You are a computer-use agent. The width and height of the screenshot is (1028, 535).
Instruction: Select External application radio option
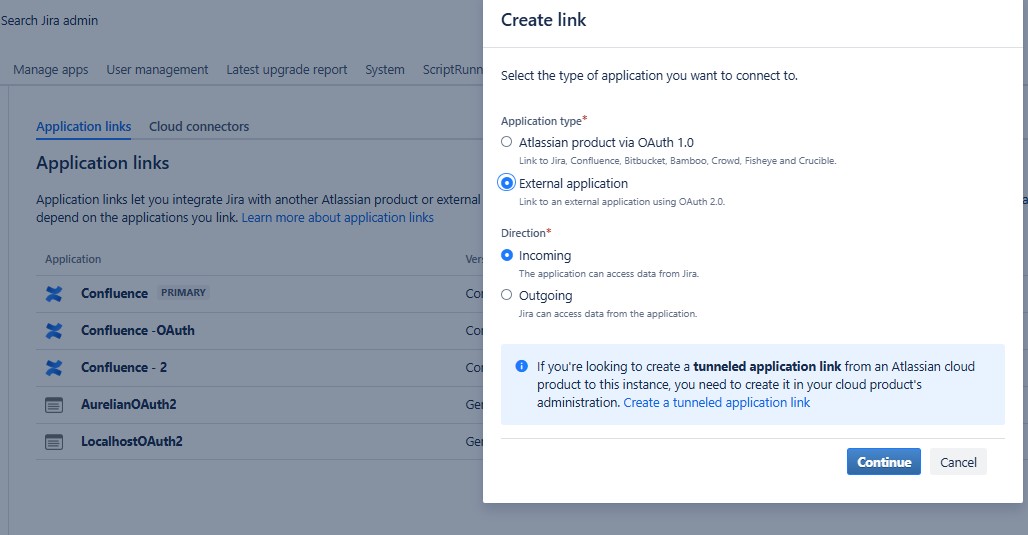pos(506,183)
